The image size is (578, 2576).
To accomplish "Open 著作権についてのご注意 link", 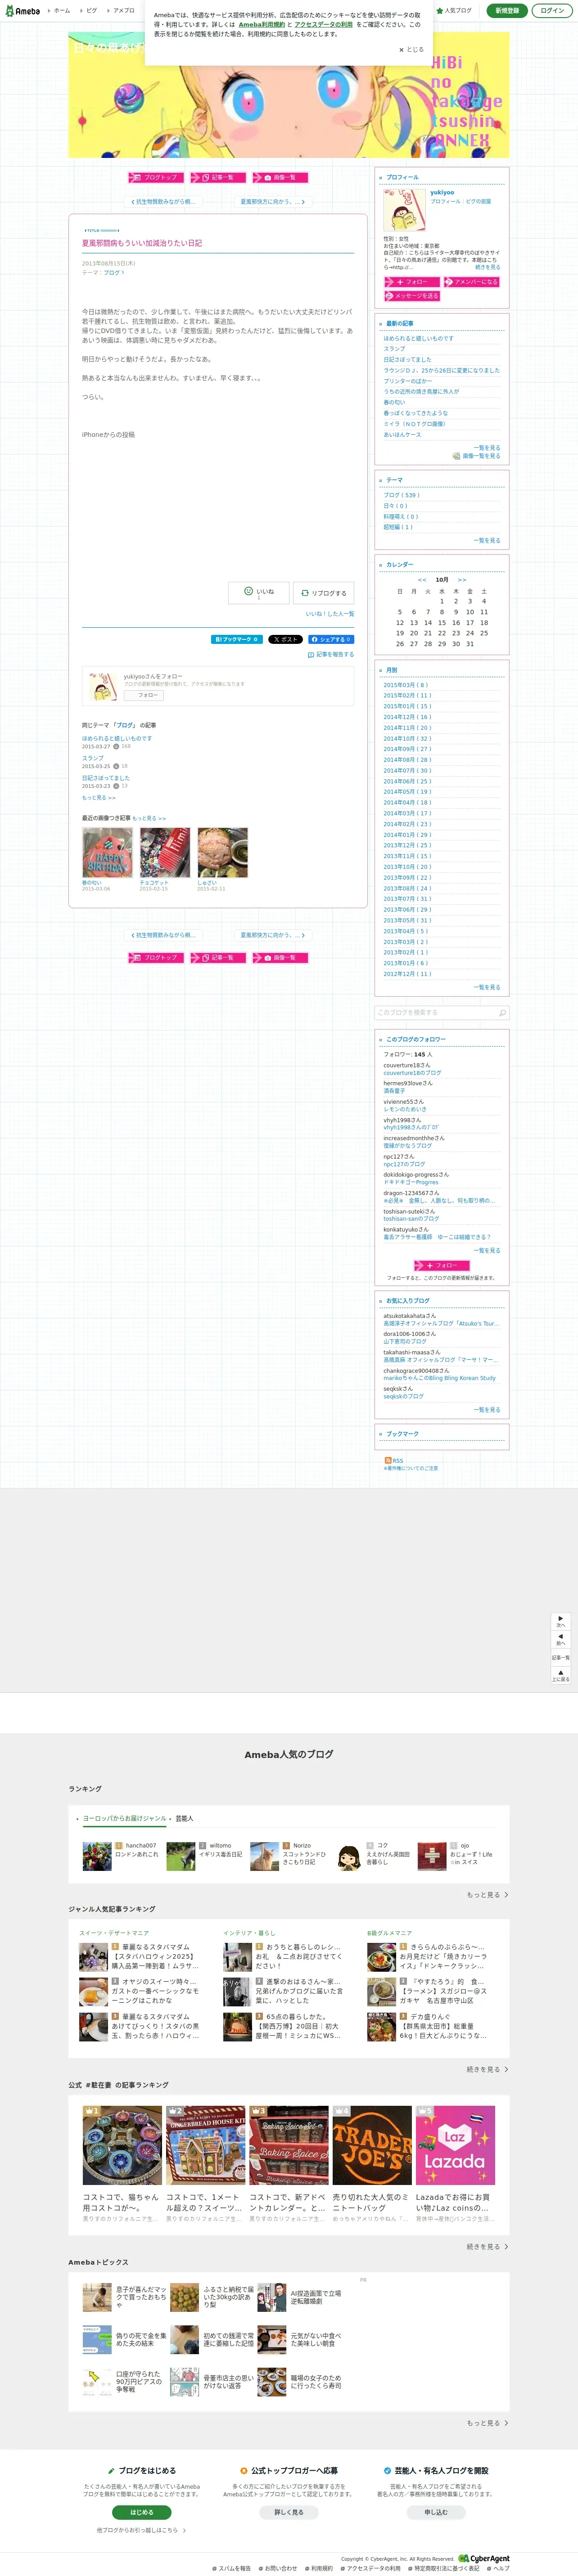I will [x=411, y=1468].
